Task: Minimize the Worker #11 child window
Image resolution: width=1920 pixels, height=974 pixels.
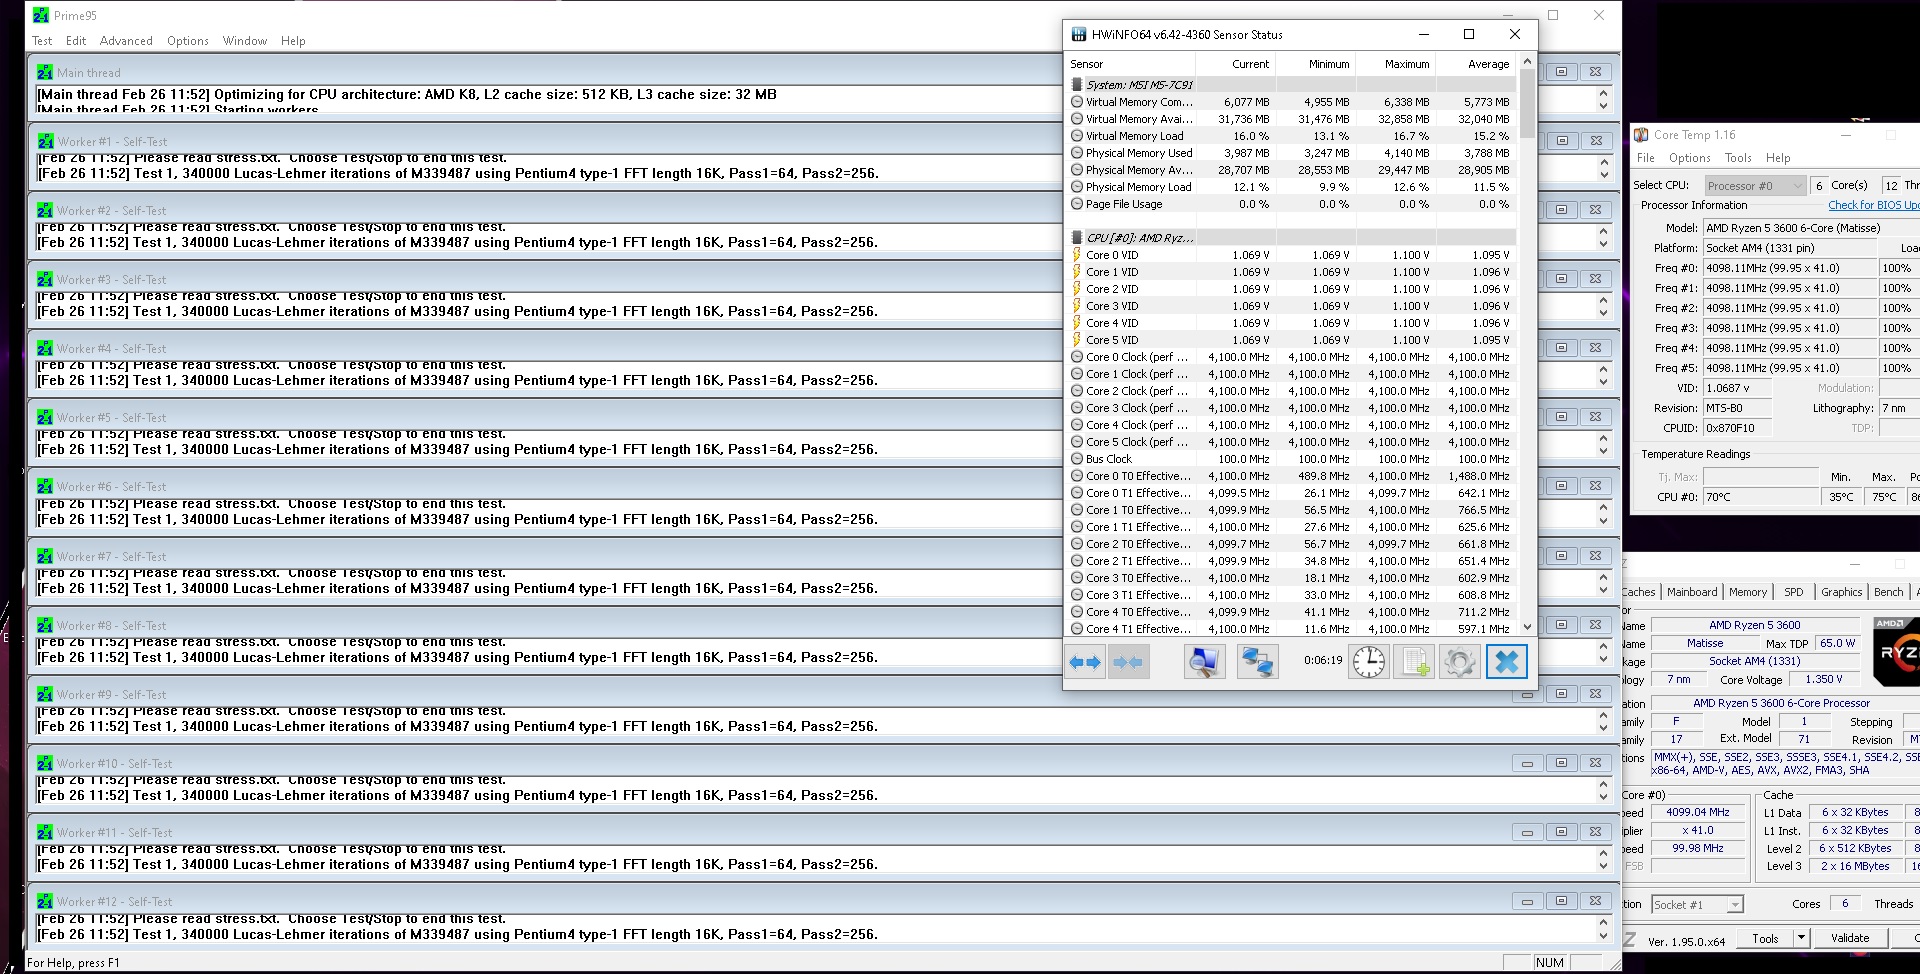Action: click(1527, 832)
